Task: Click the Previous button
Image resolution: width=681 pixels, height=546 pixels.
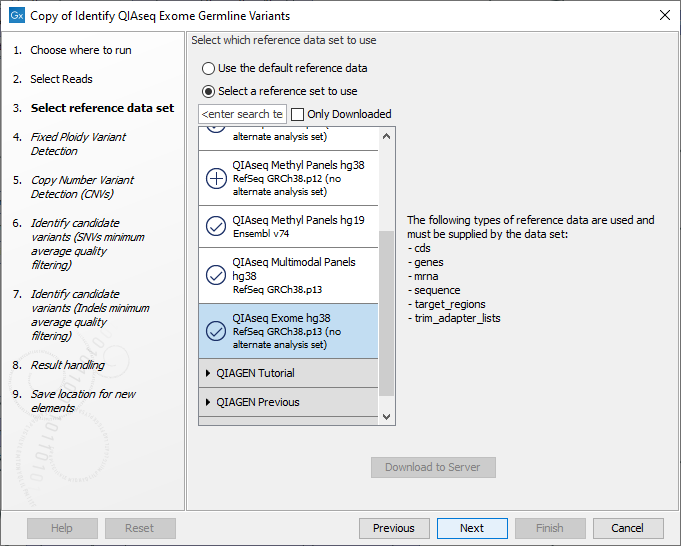Action: pyautogui.click(x=393, y=528)
